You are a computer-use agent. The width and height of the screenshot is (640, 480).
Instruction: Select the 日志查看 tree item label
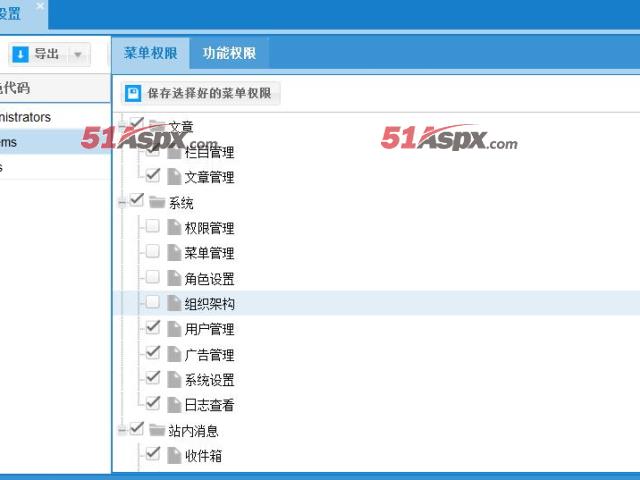pos(209,405)
